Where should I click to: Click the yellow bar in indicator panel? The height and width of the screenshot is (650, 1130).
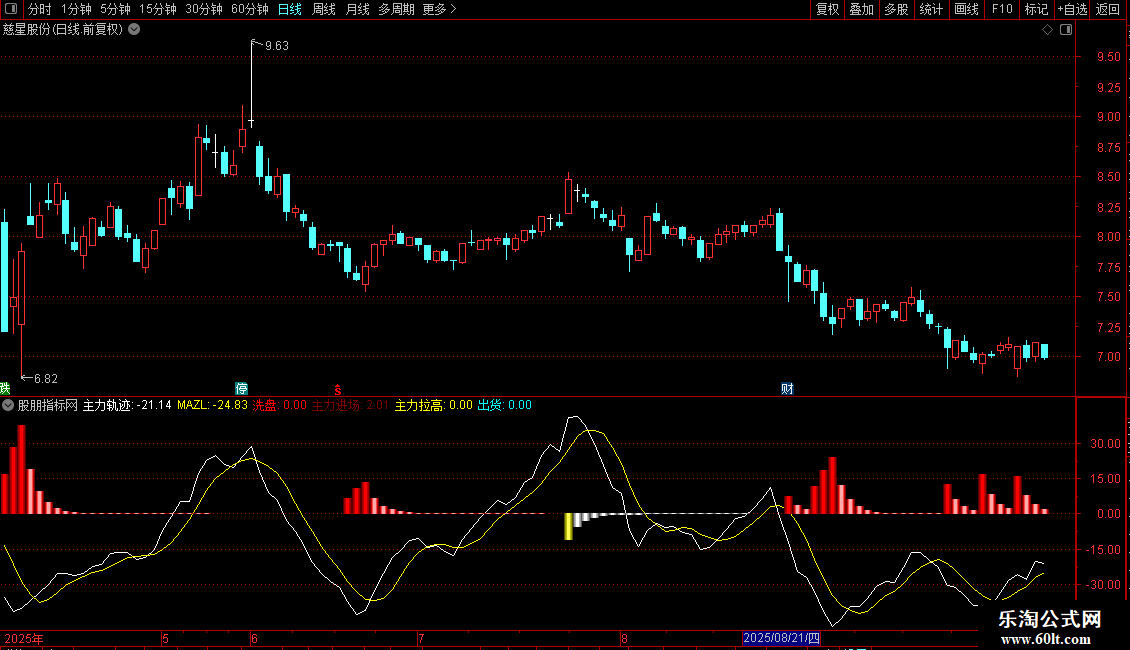pos(568,526)
